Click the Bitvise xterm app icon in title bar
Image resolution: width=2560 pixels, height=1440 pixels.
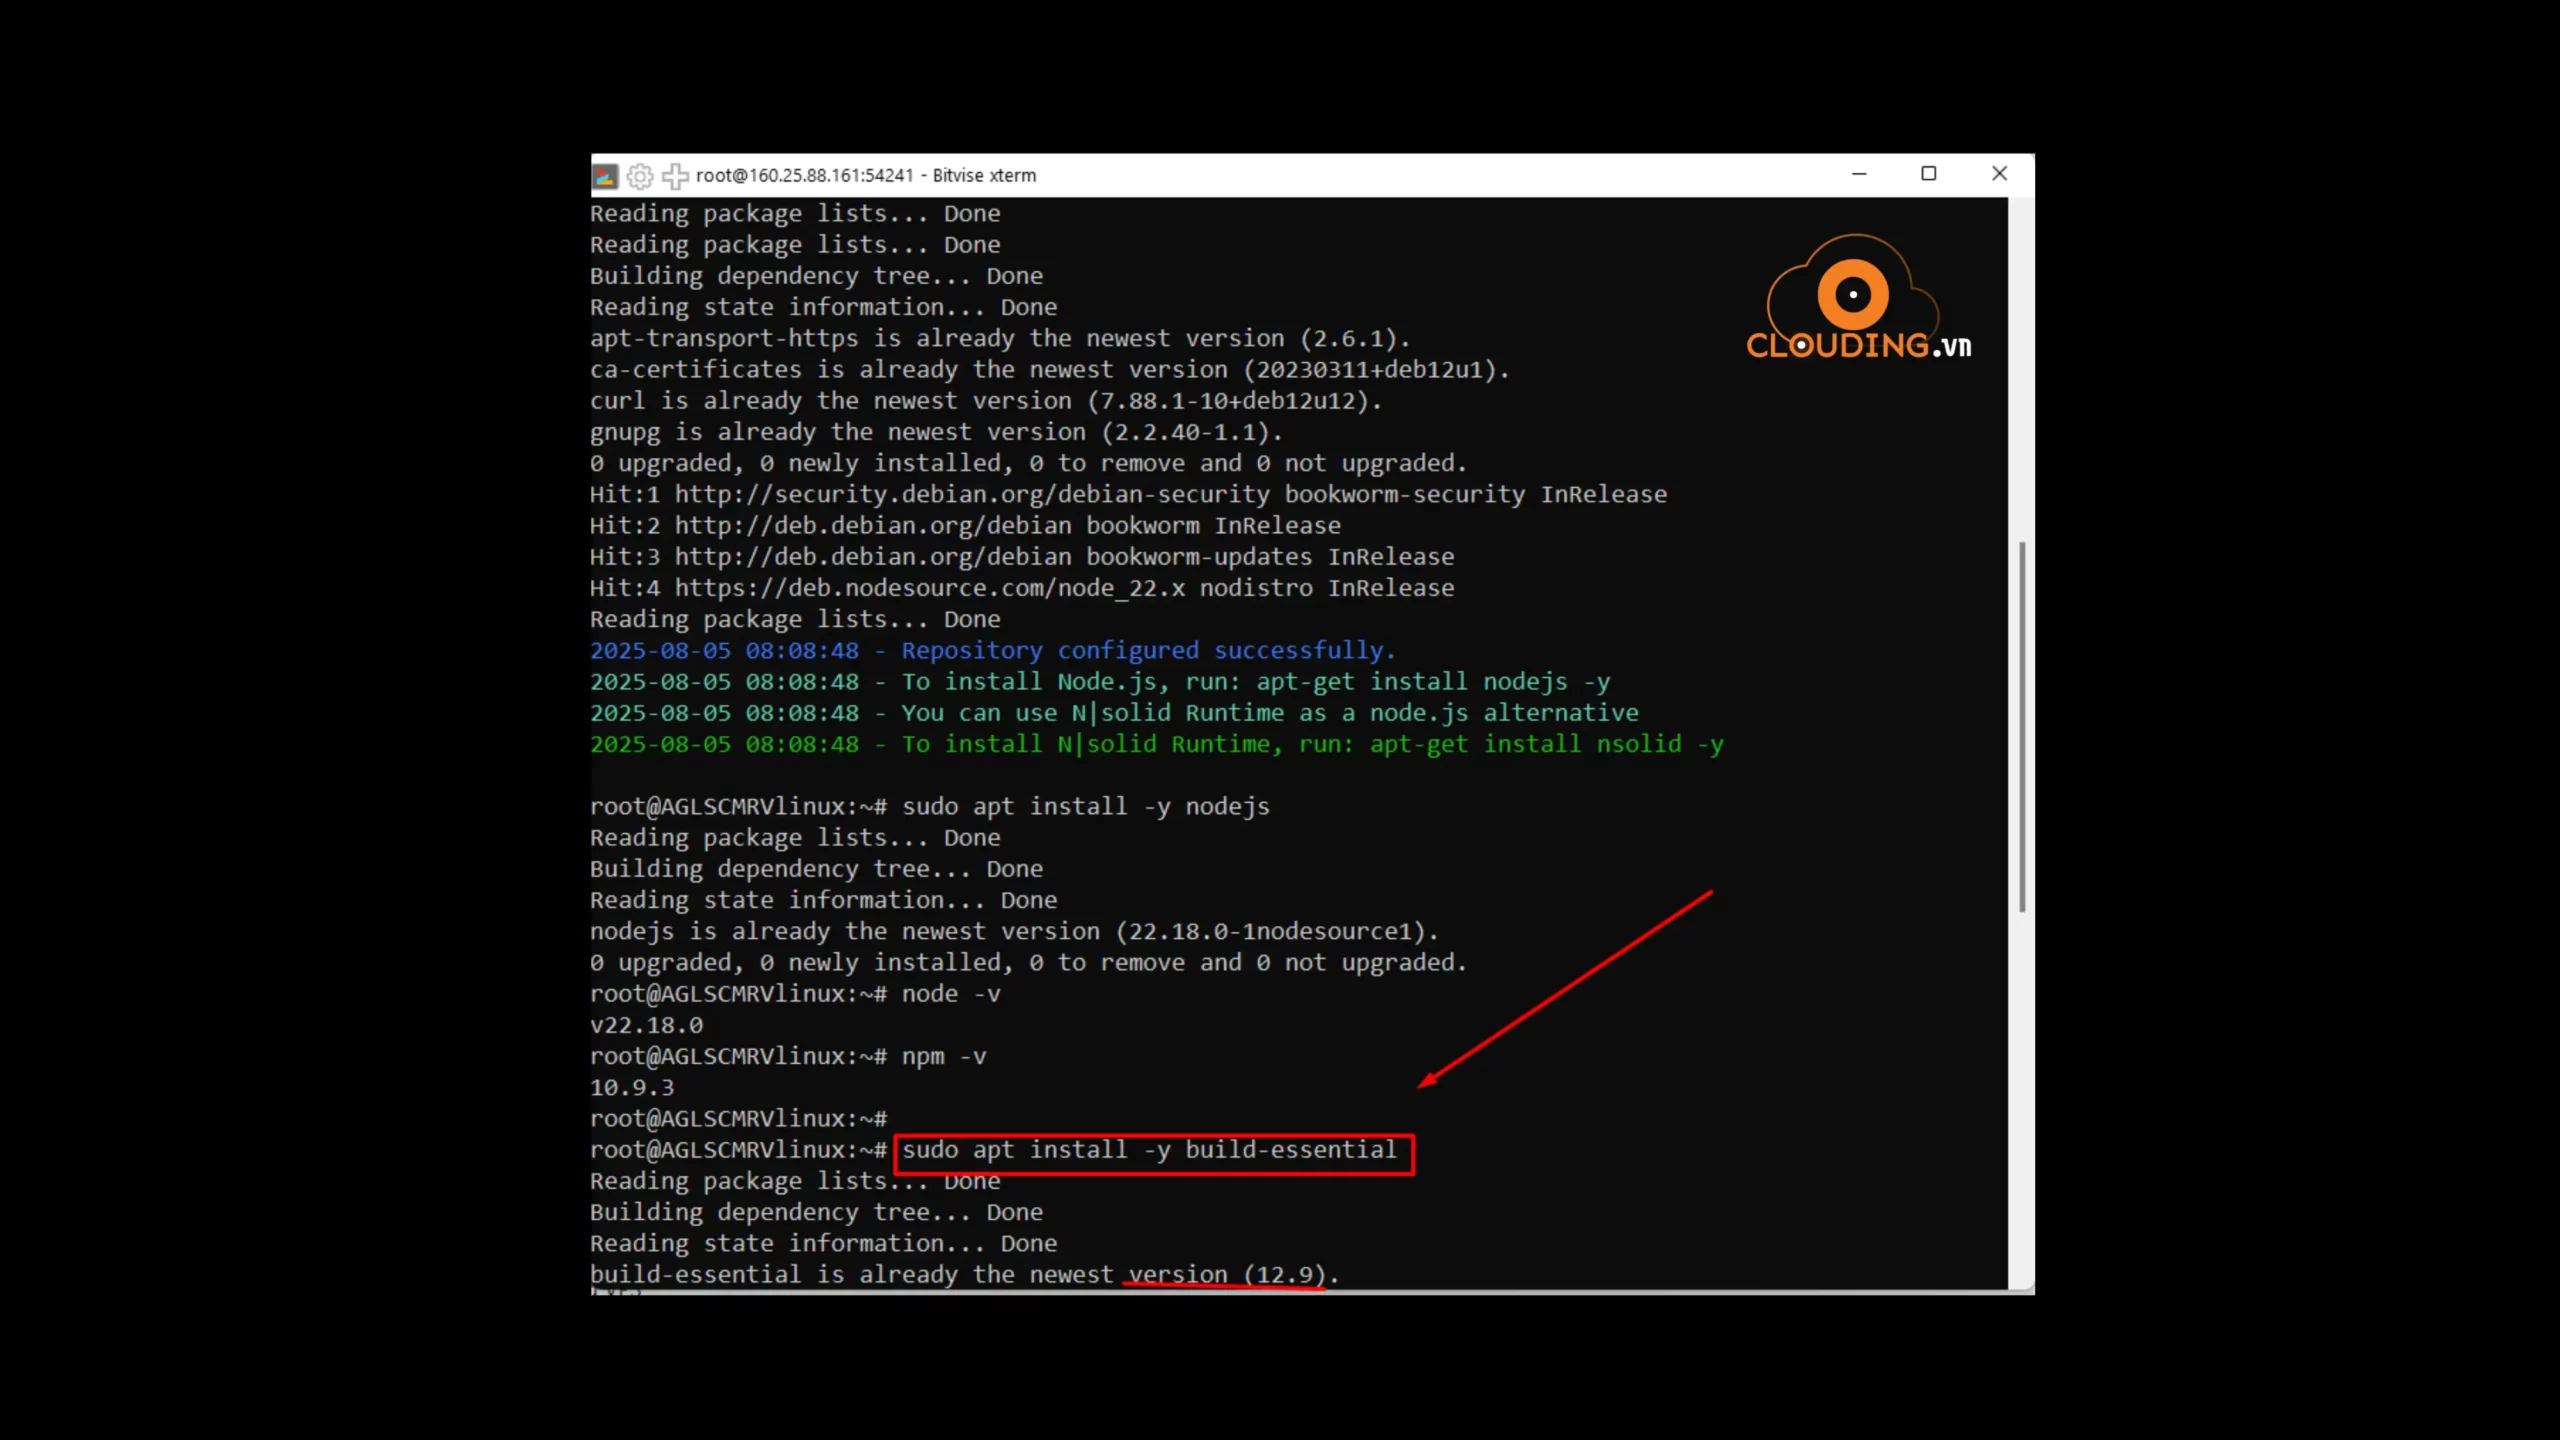[x=605, y=176]
